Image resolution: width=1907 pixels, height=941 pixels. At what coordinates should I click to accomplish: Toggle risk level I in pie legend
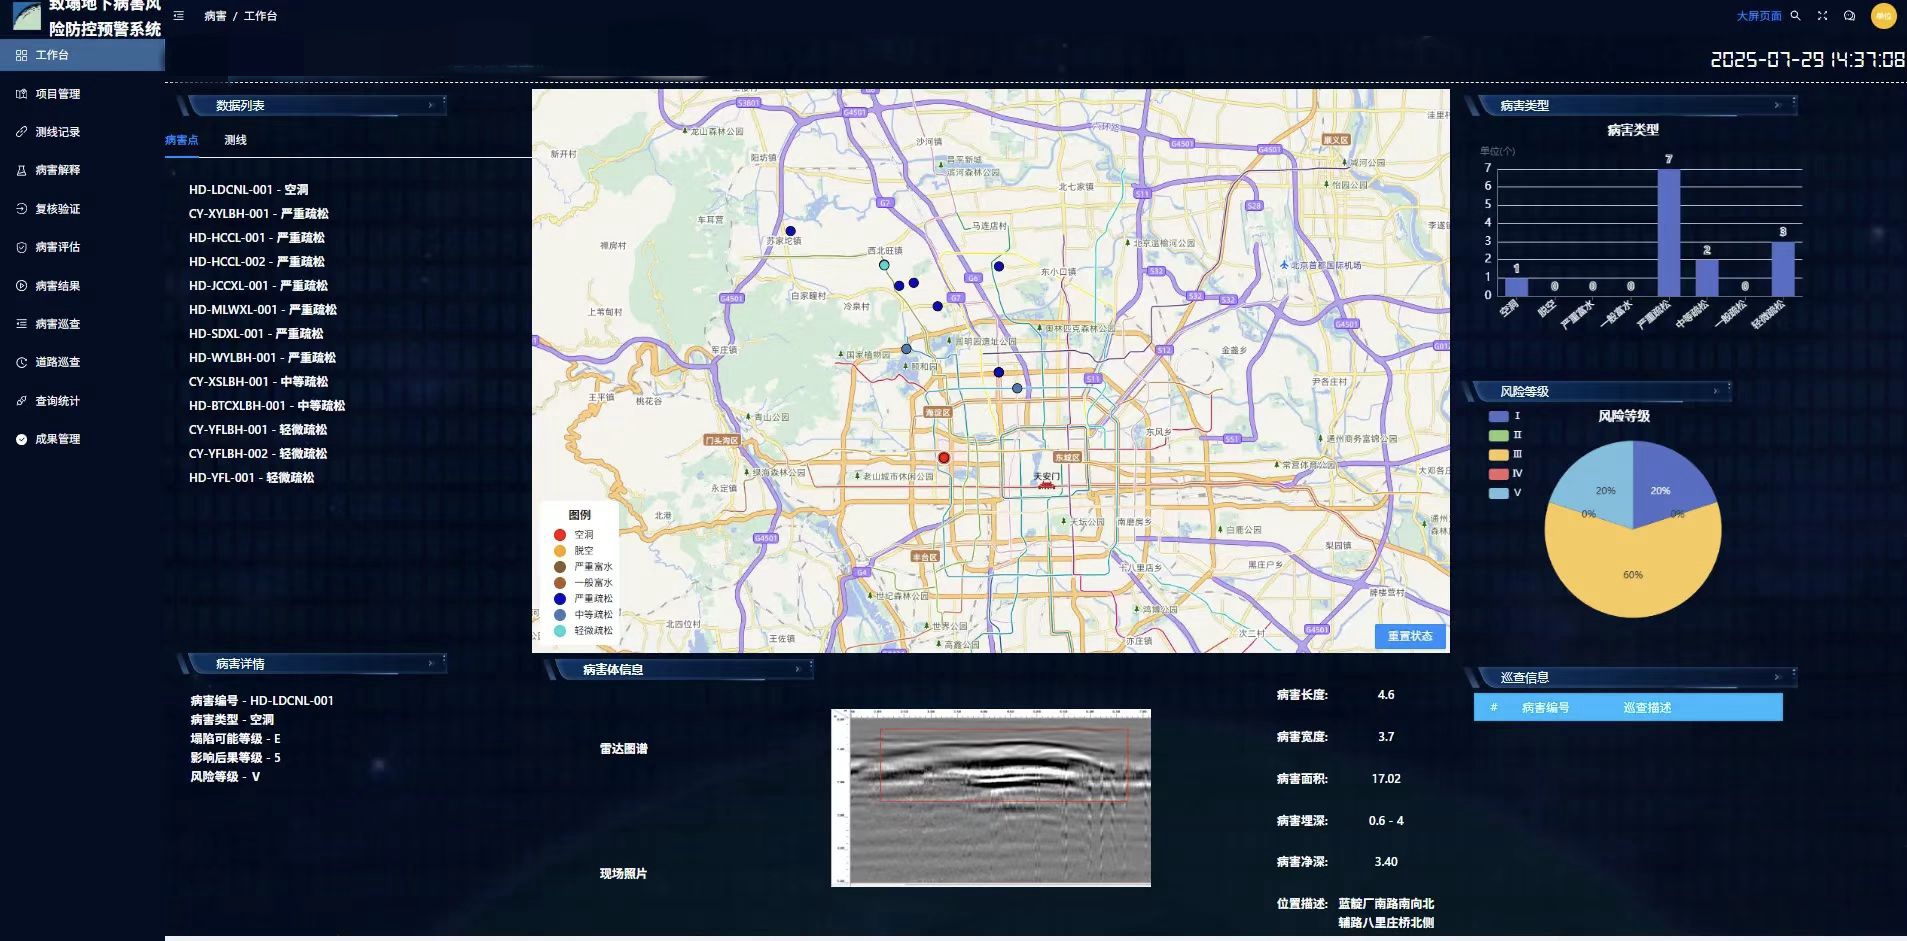click(1498, 416)
